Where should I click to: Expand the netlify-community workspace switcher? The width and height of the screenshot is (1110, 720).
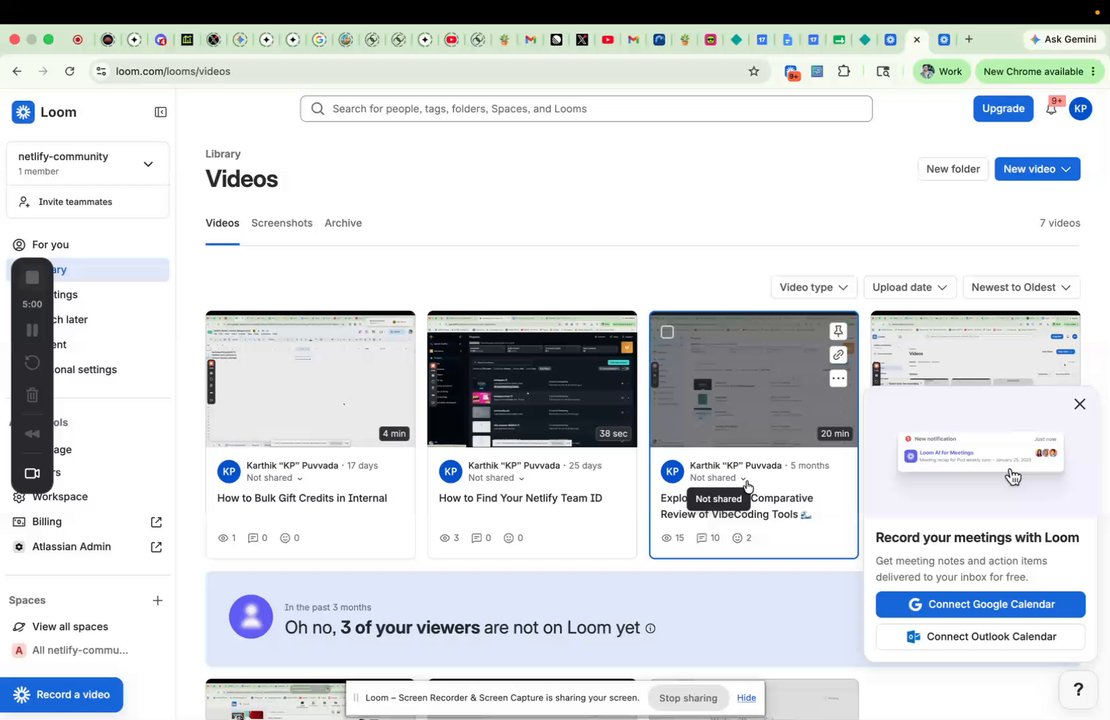[x=88, y=164]
